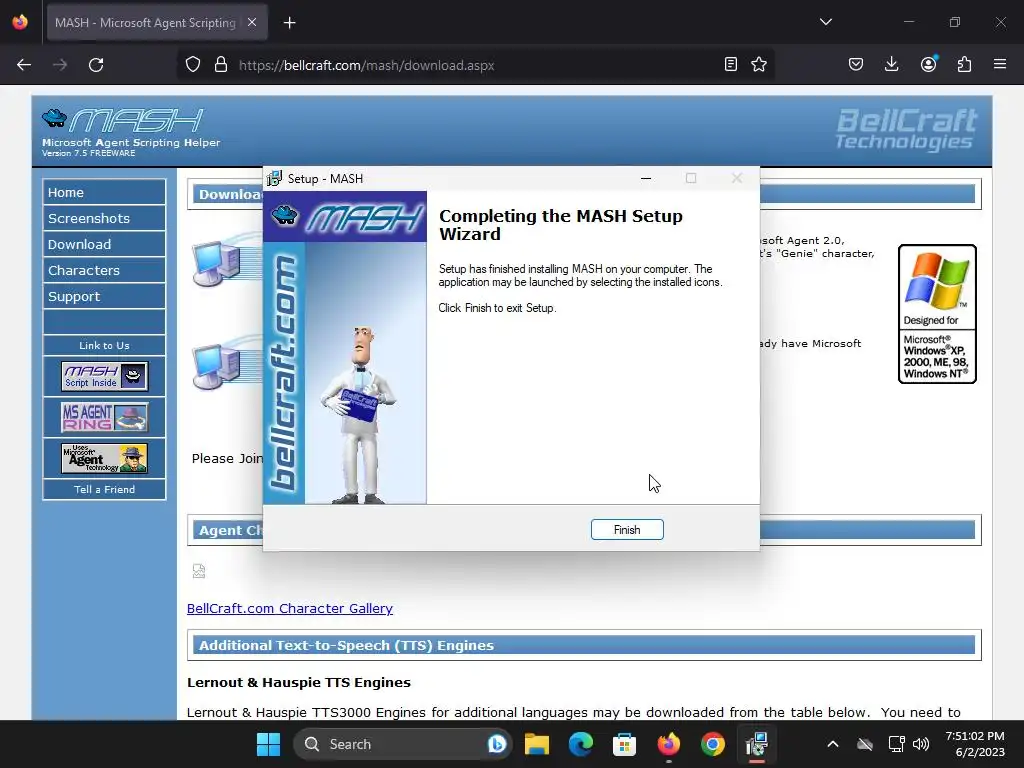Viewport: 1024px width, 768px height.
Task: Open Firefox account icon
Action: pos(928,64)
